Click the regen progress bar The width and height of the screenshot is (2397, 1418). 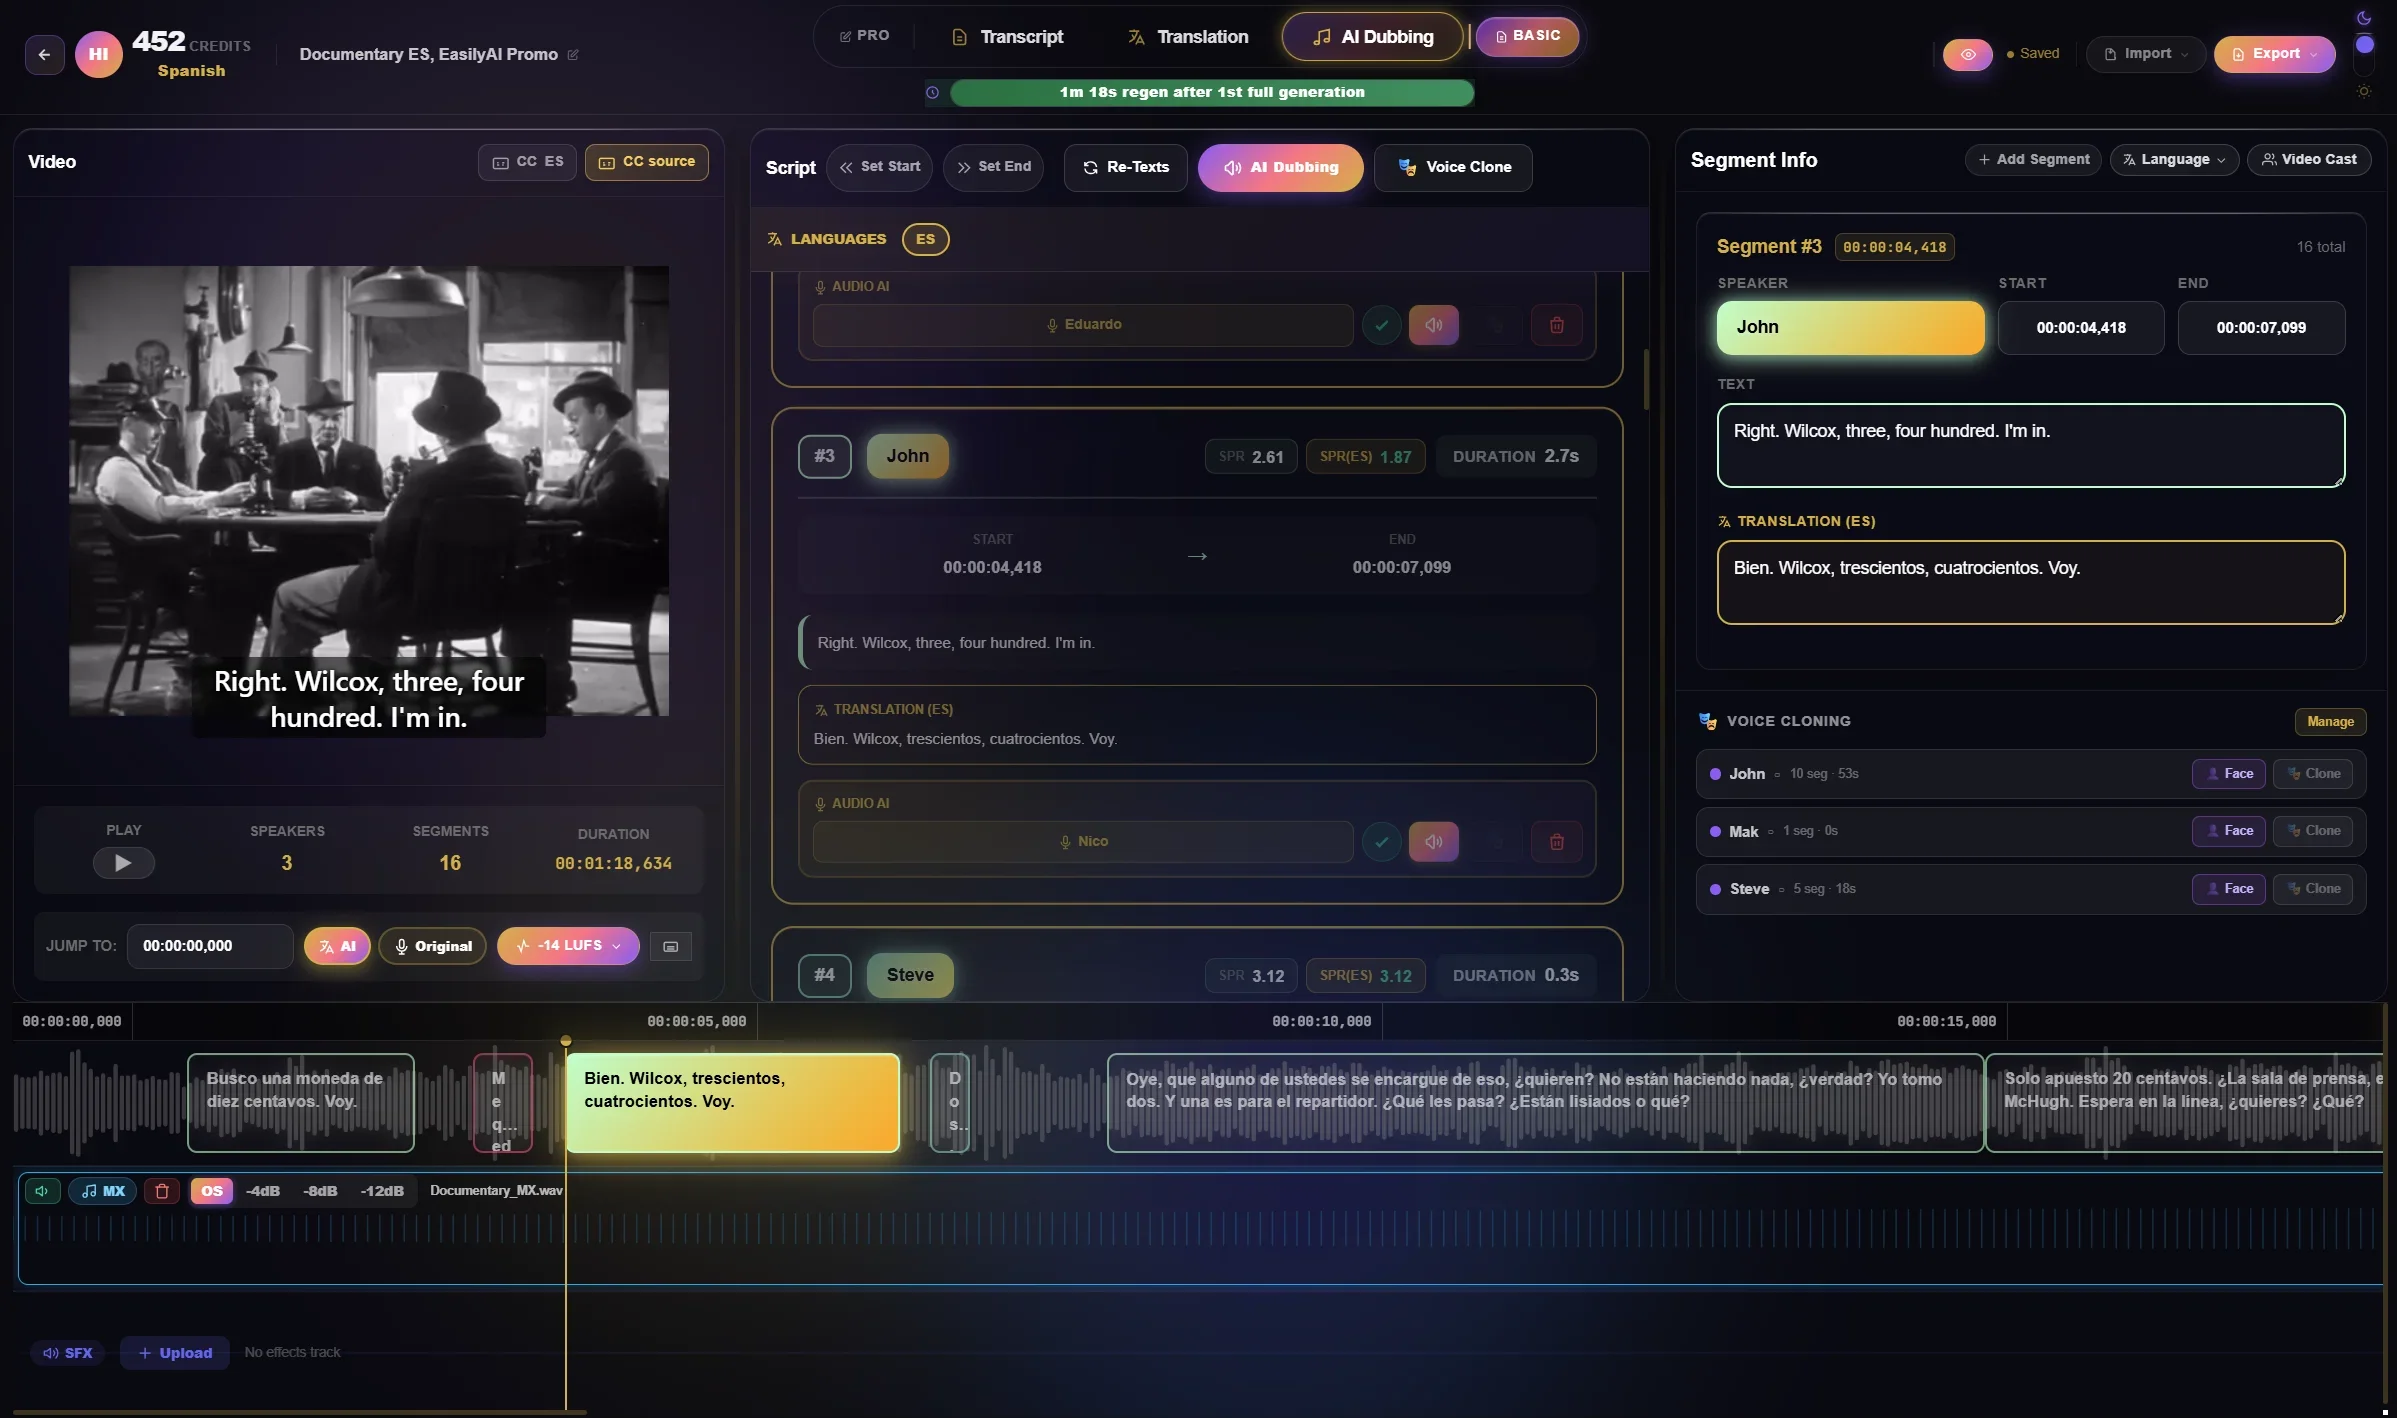(1211, 93)
